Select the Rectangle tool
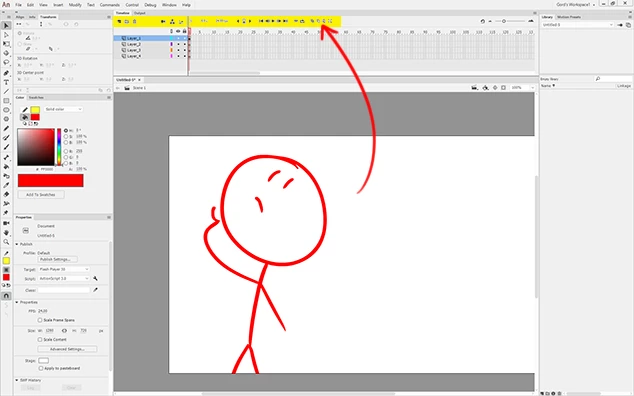Viewport: 634px width, 396px height. point(6,101)
